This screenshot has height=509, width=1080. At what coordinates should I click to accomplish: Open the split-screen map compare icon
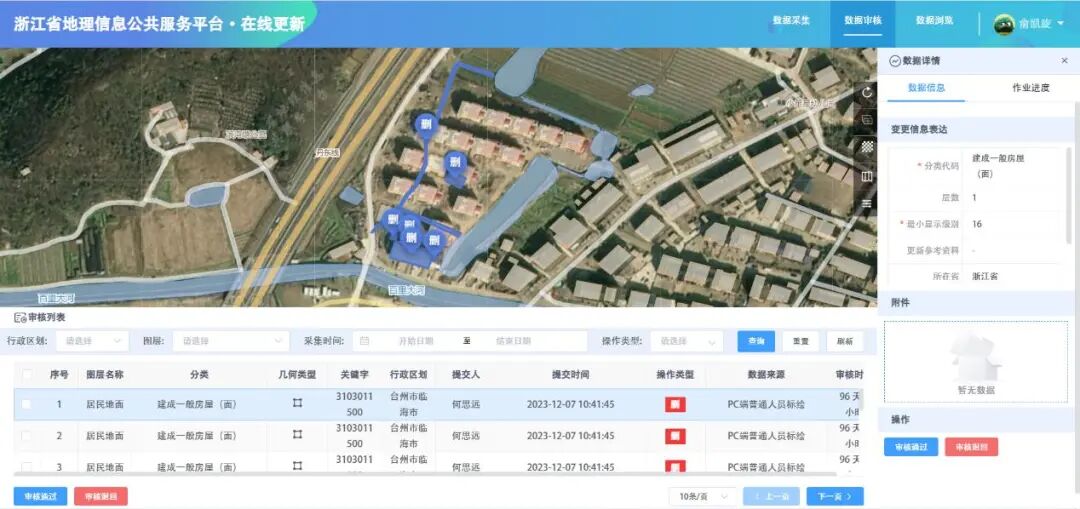tap(867, 176)
